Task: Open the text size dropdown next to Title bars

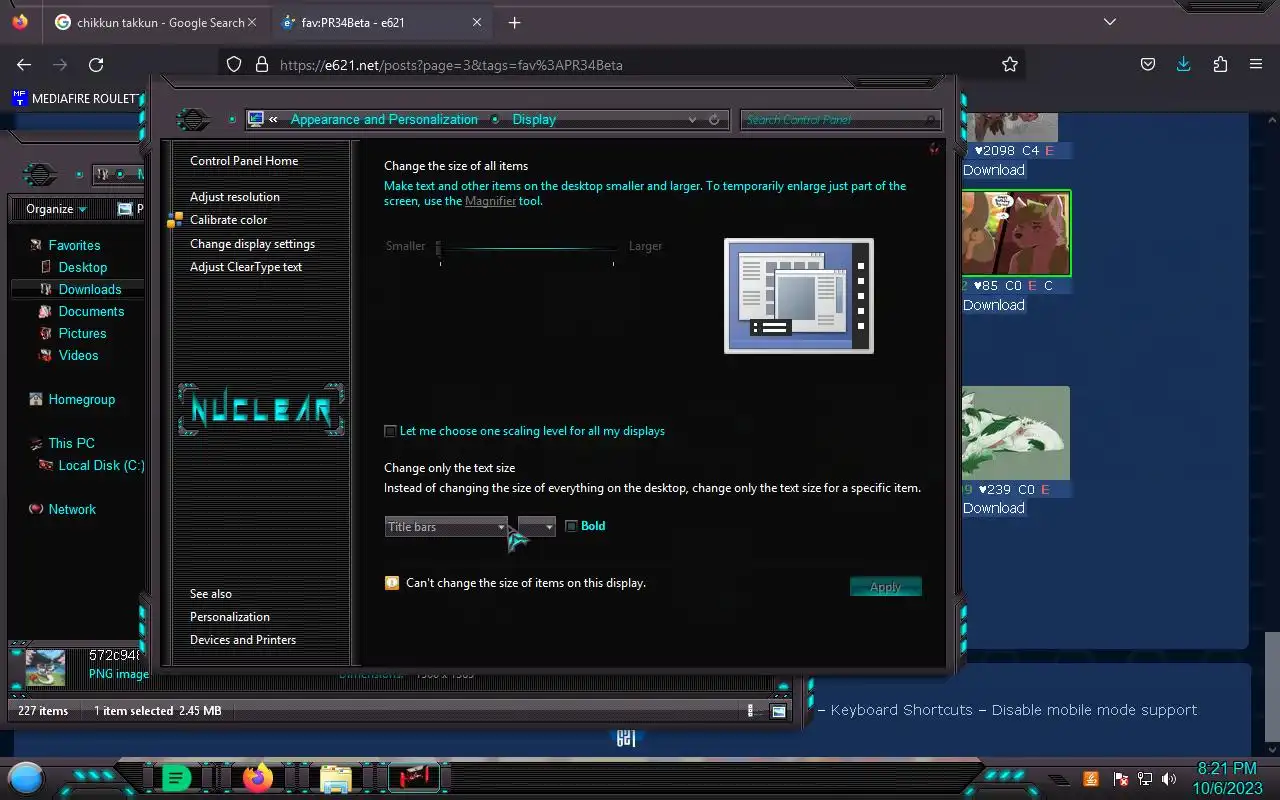Action: click(536, 527)
